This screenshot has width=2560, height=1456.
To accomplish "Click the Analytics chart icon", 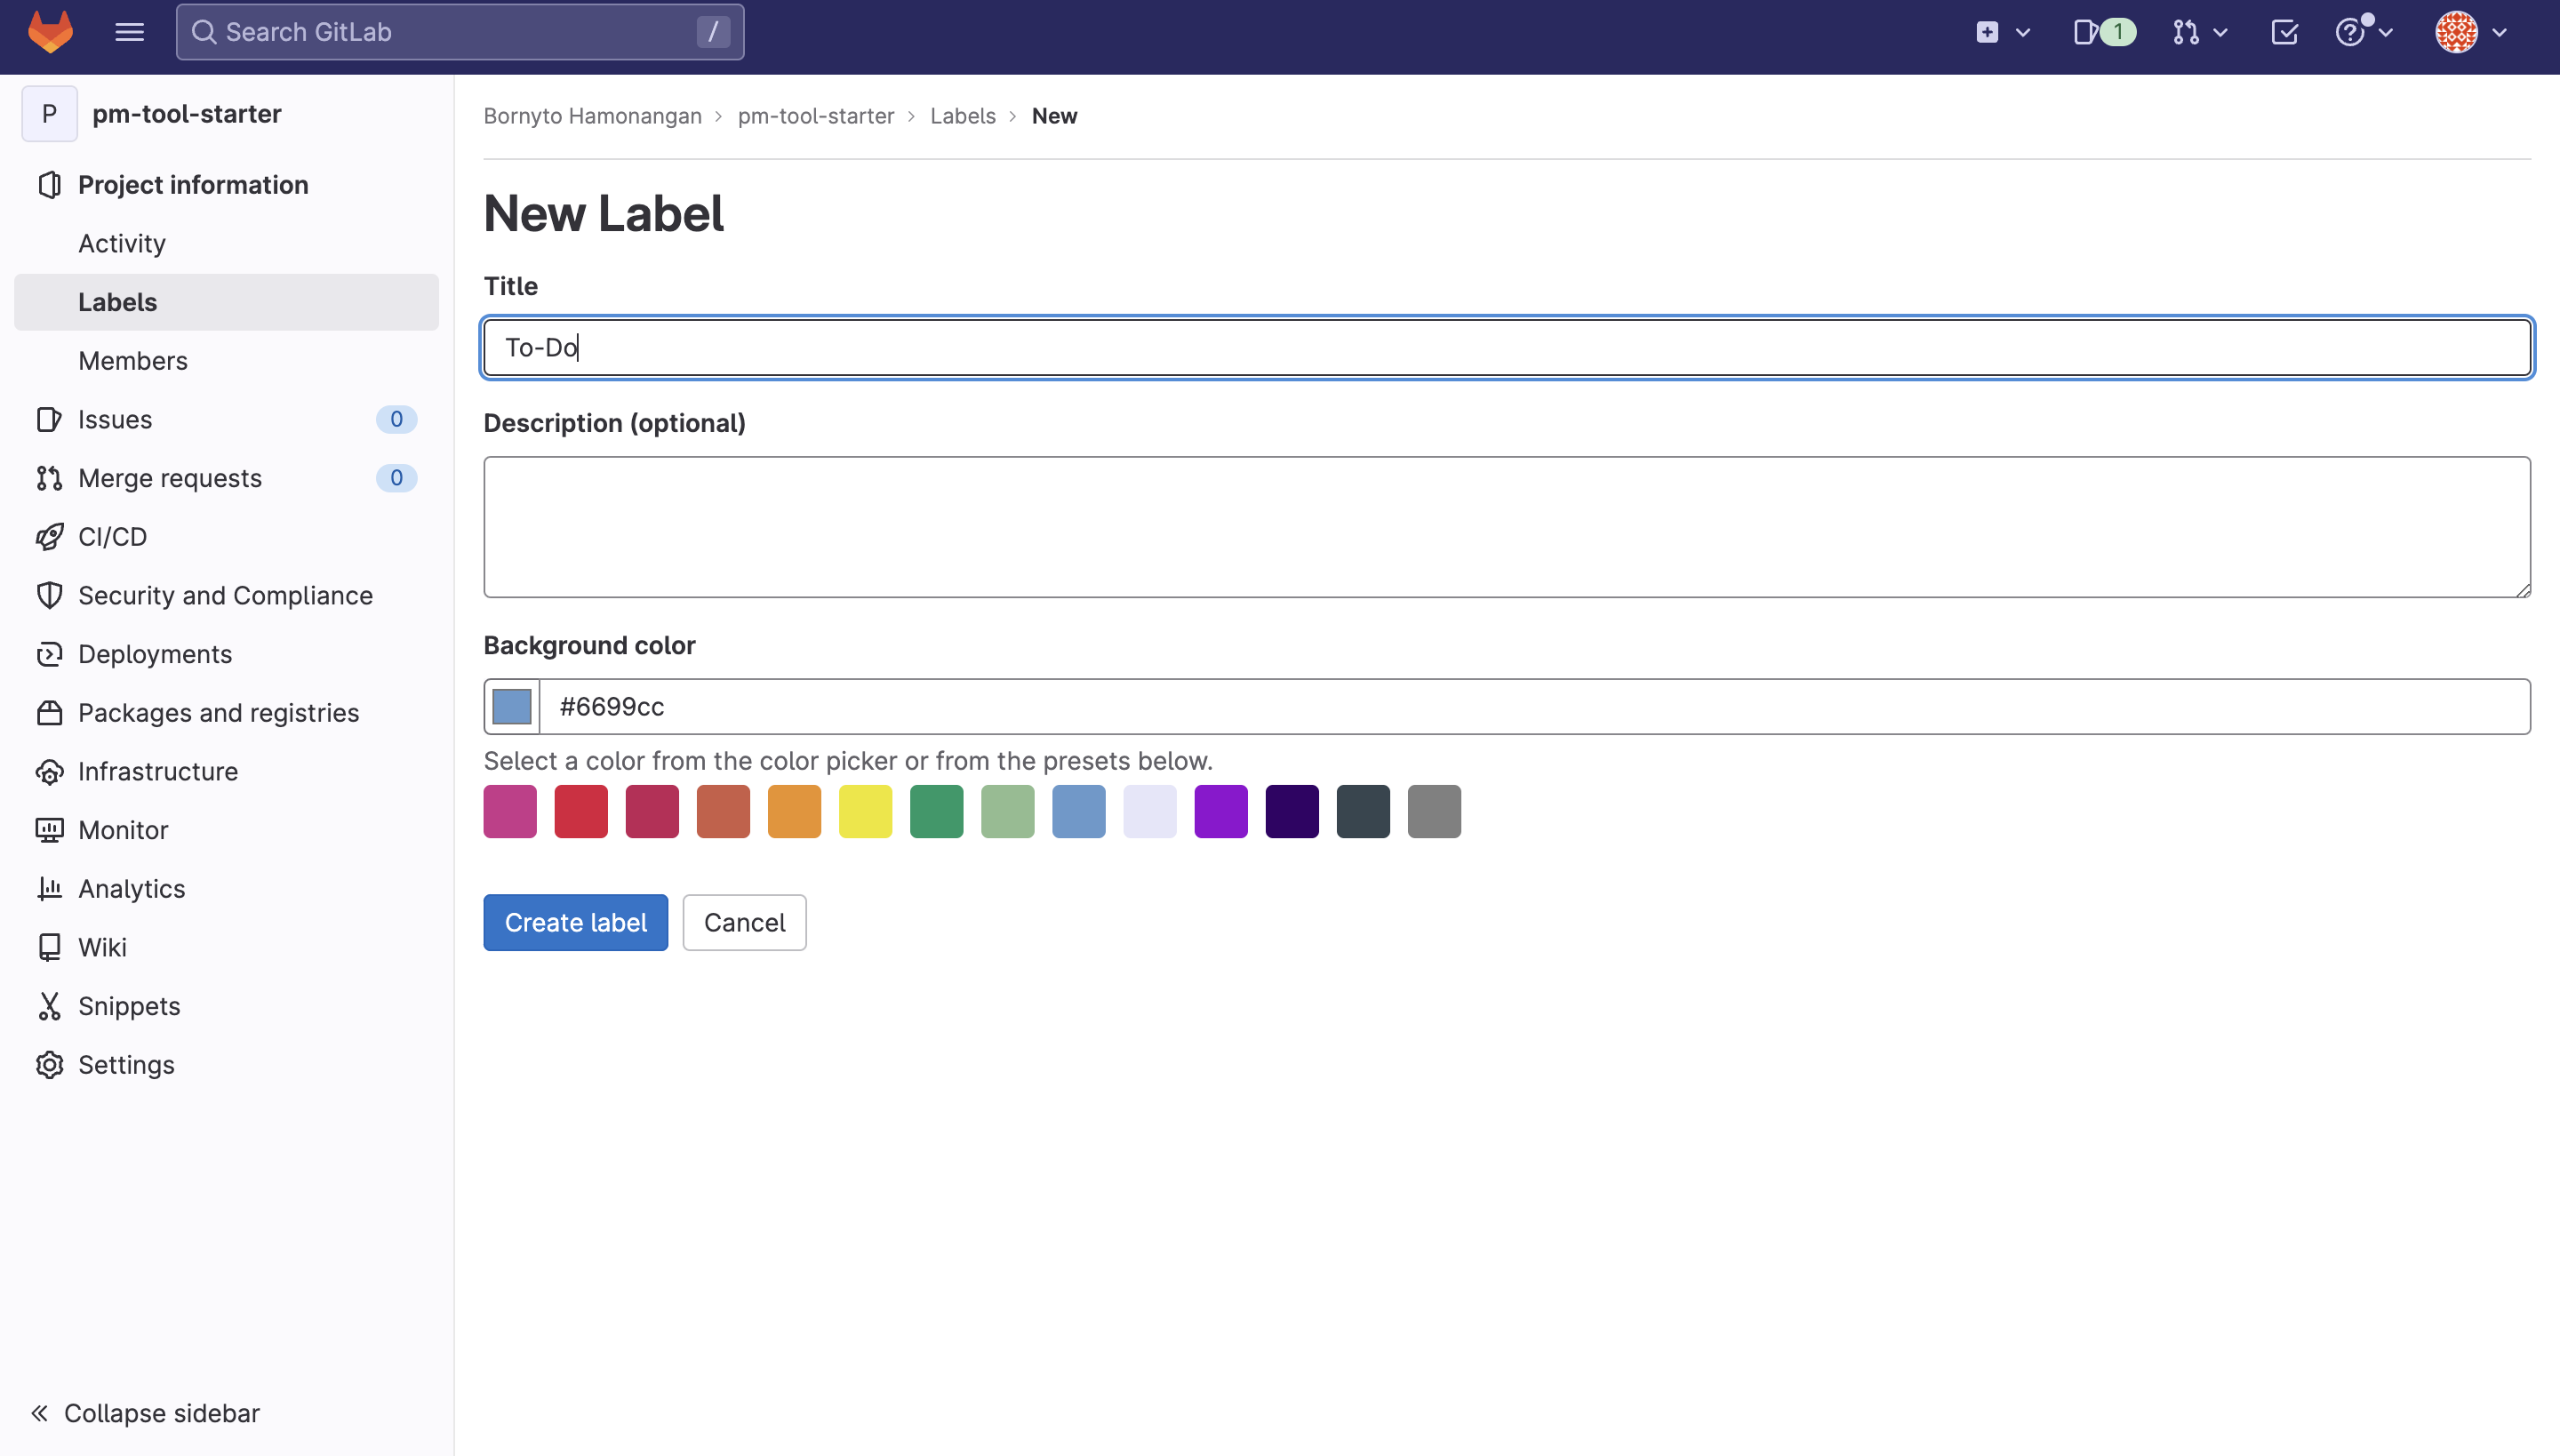I will (49, 889).
